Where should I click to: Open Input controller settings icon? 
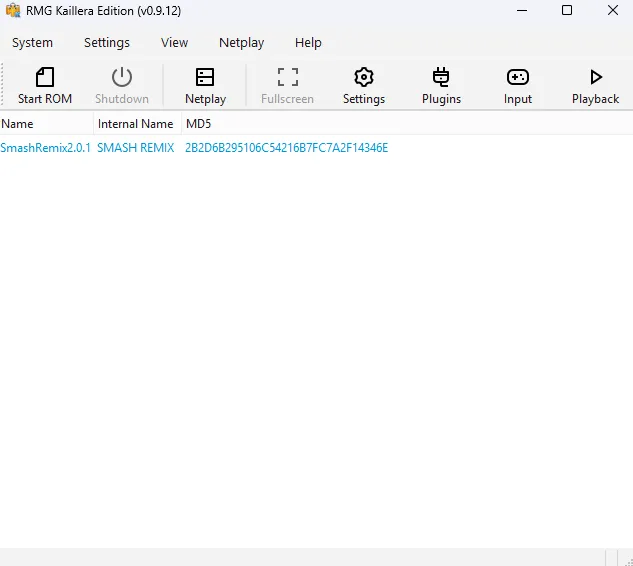click(518, 77)
